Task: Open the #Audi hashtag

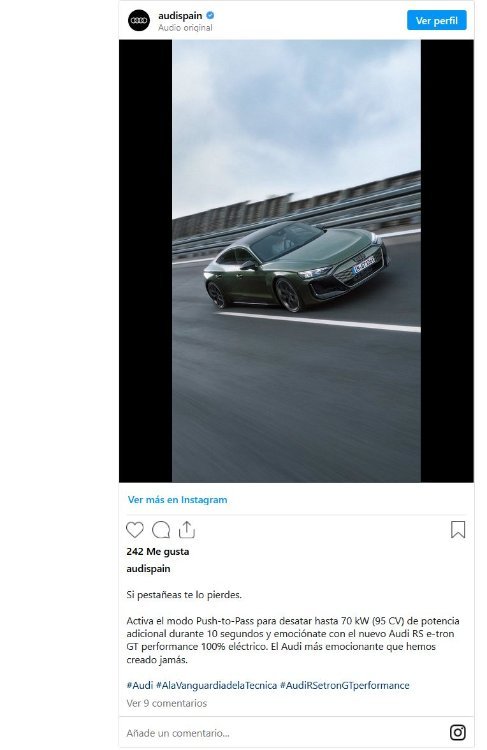Action: click(140, 685)
